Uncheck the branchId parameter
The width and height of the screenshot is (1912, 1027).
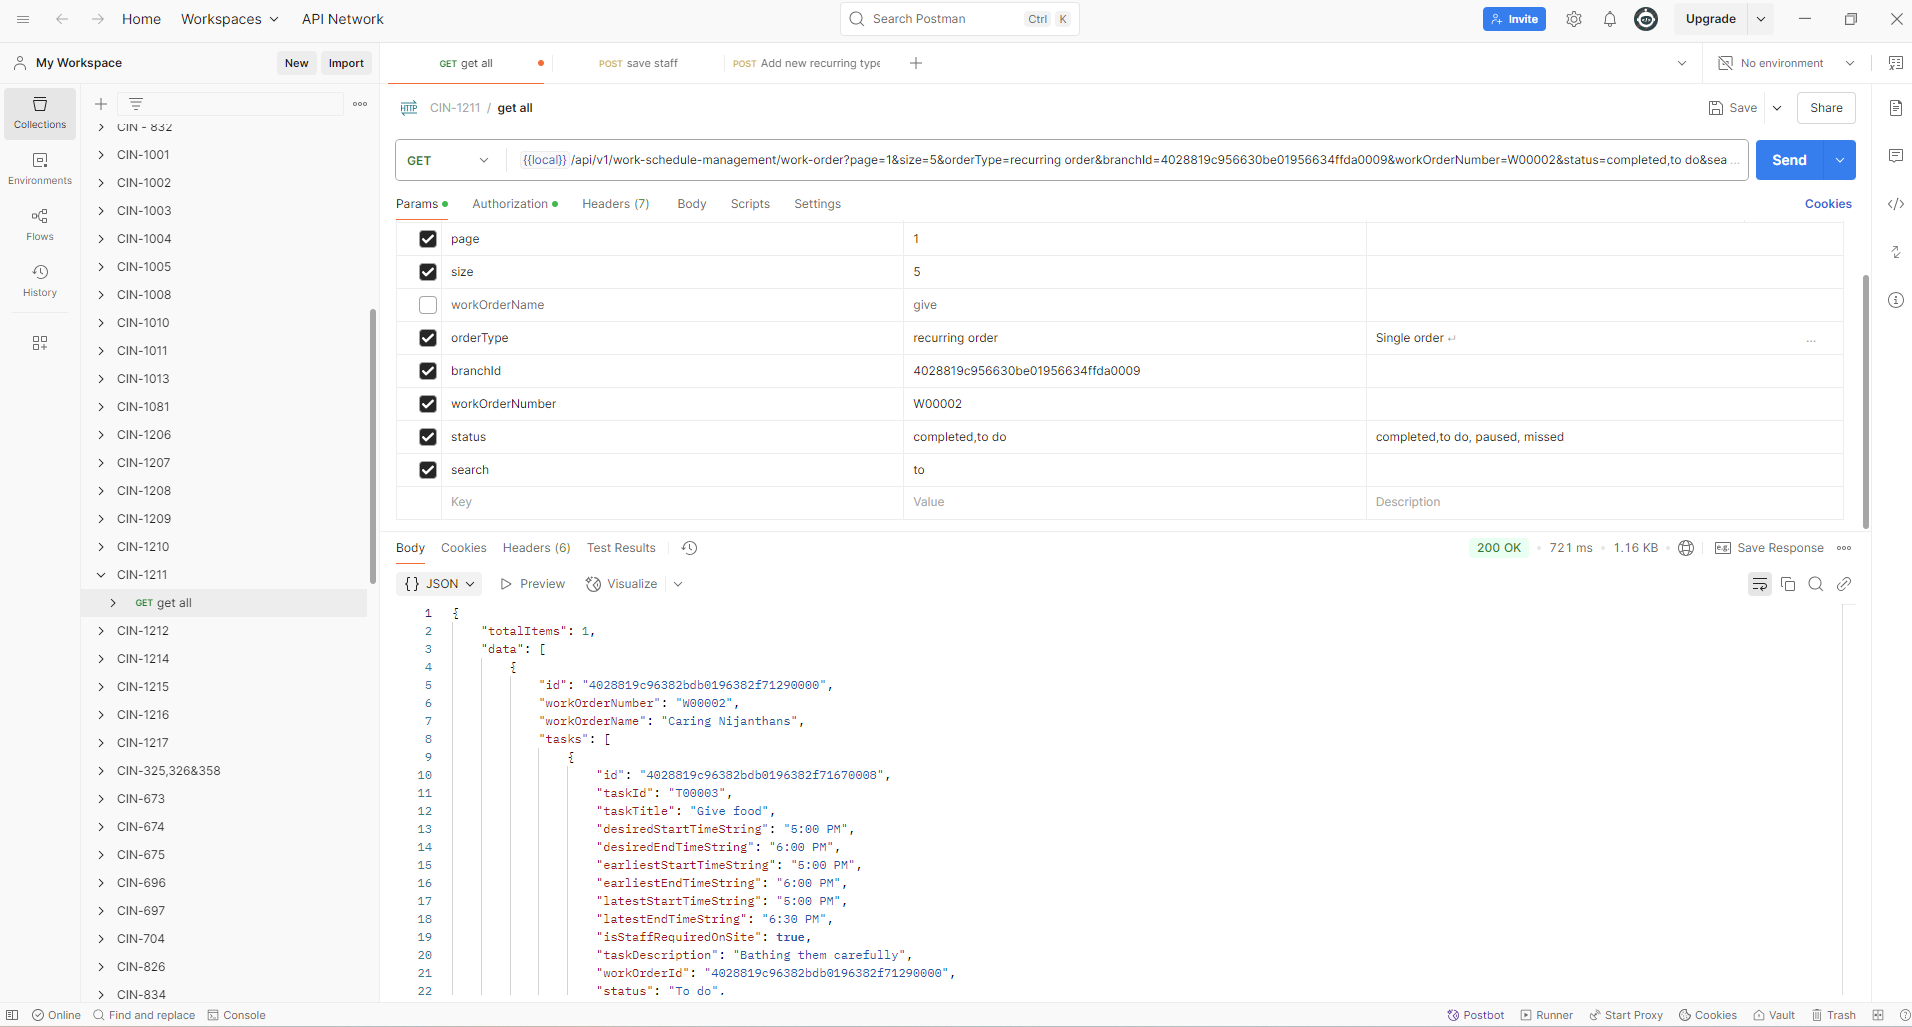(428, 371)
